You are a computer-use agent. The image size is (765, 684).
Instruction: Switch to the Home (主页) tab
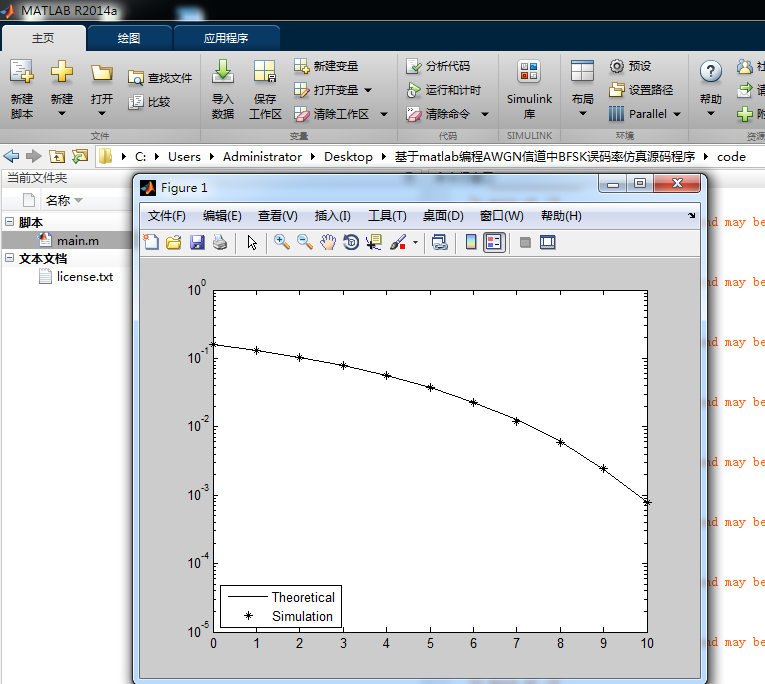click(x=43, y=38)
